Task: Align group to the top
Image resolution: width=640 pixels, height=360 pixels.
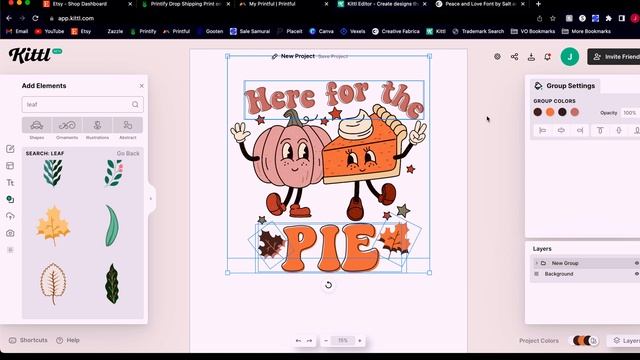Action: (x=600, y=131)
